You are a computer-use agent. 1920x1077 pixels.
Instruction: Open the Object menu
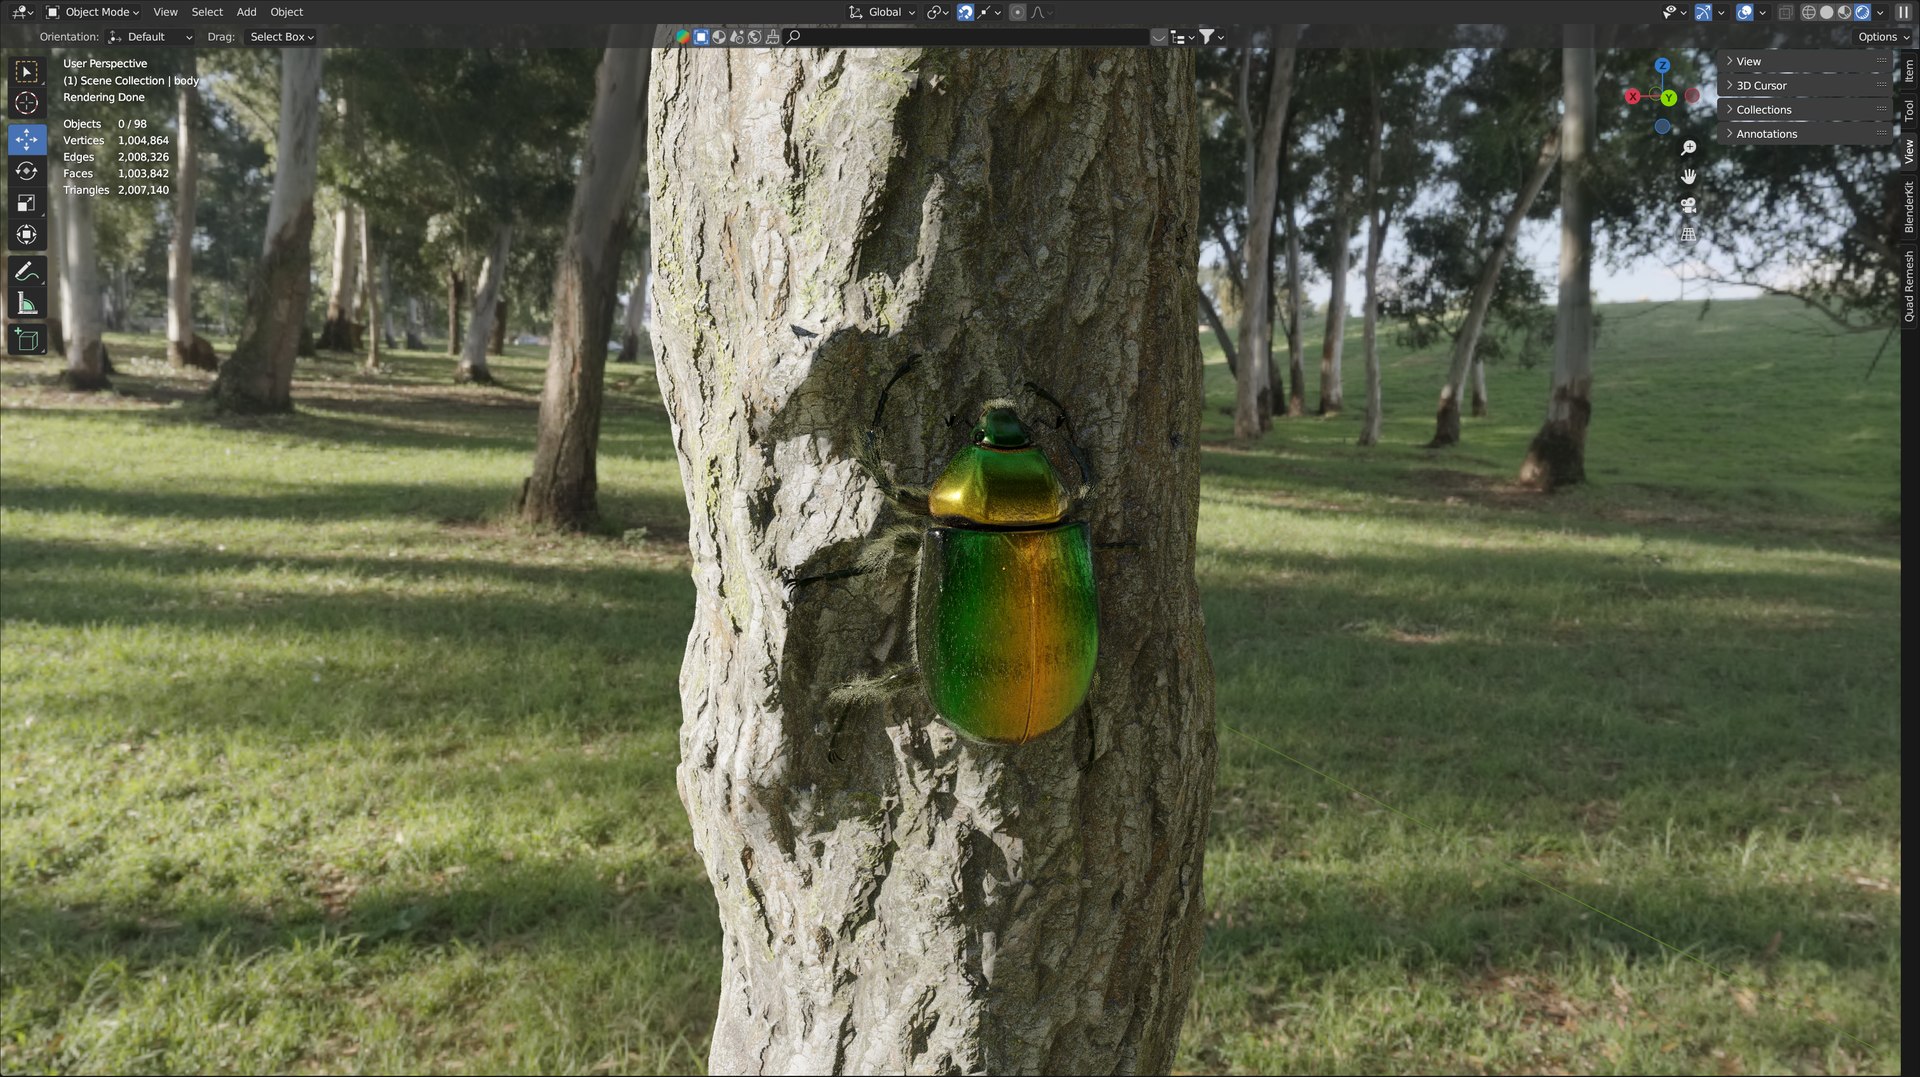coord(286,12)
